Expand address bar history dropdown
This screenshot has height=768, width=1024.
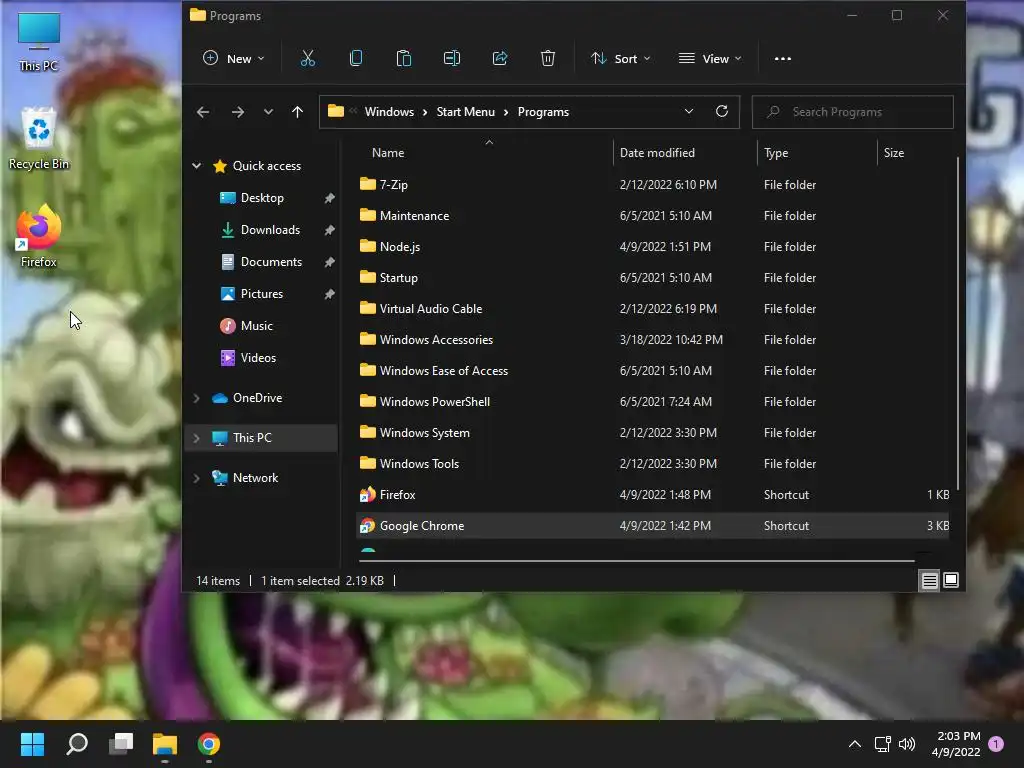point(688,112)
